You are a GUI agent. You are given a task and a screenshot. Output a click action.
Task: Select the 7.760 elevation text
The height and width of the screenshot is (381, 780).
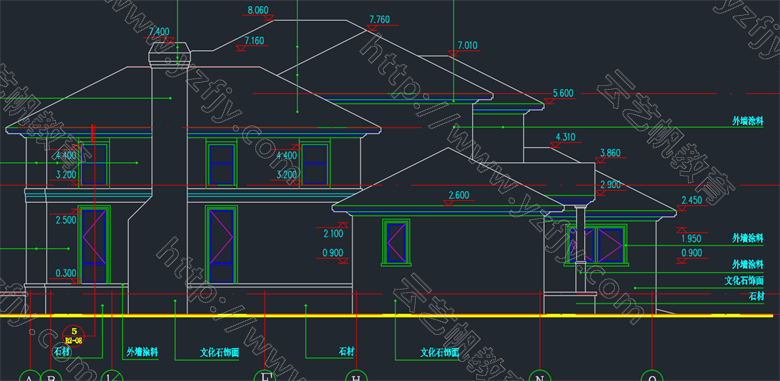point(380,20)
